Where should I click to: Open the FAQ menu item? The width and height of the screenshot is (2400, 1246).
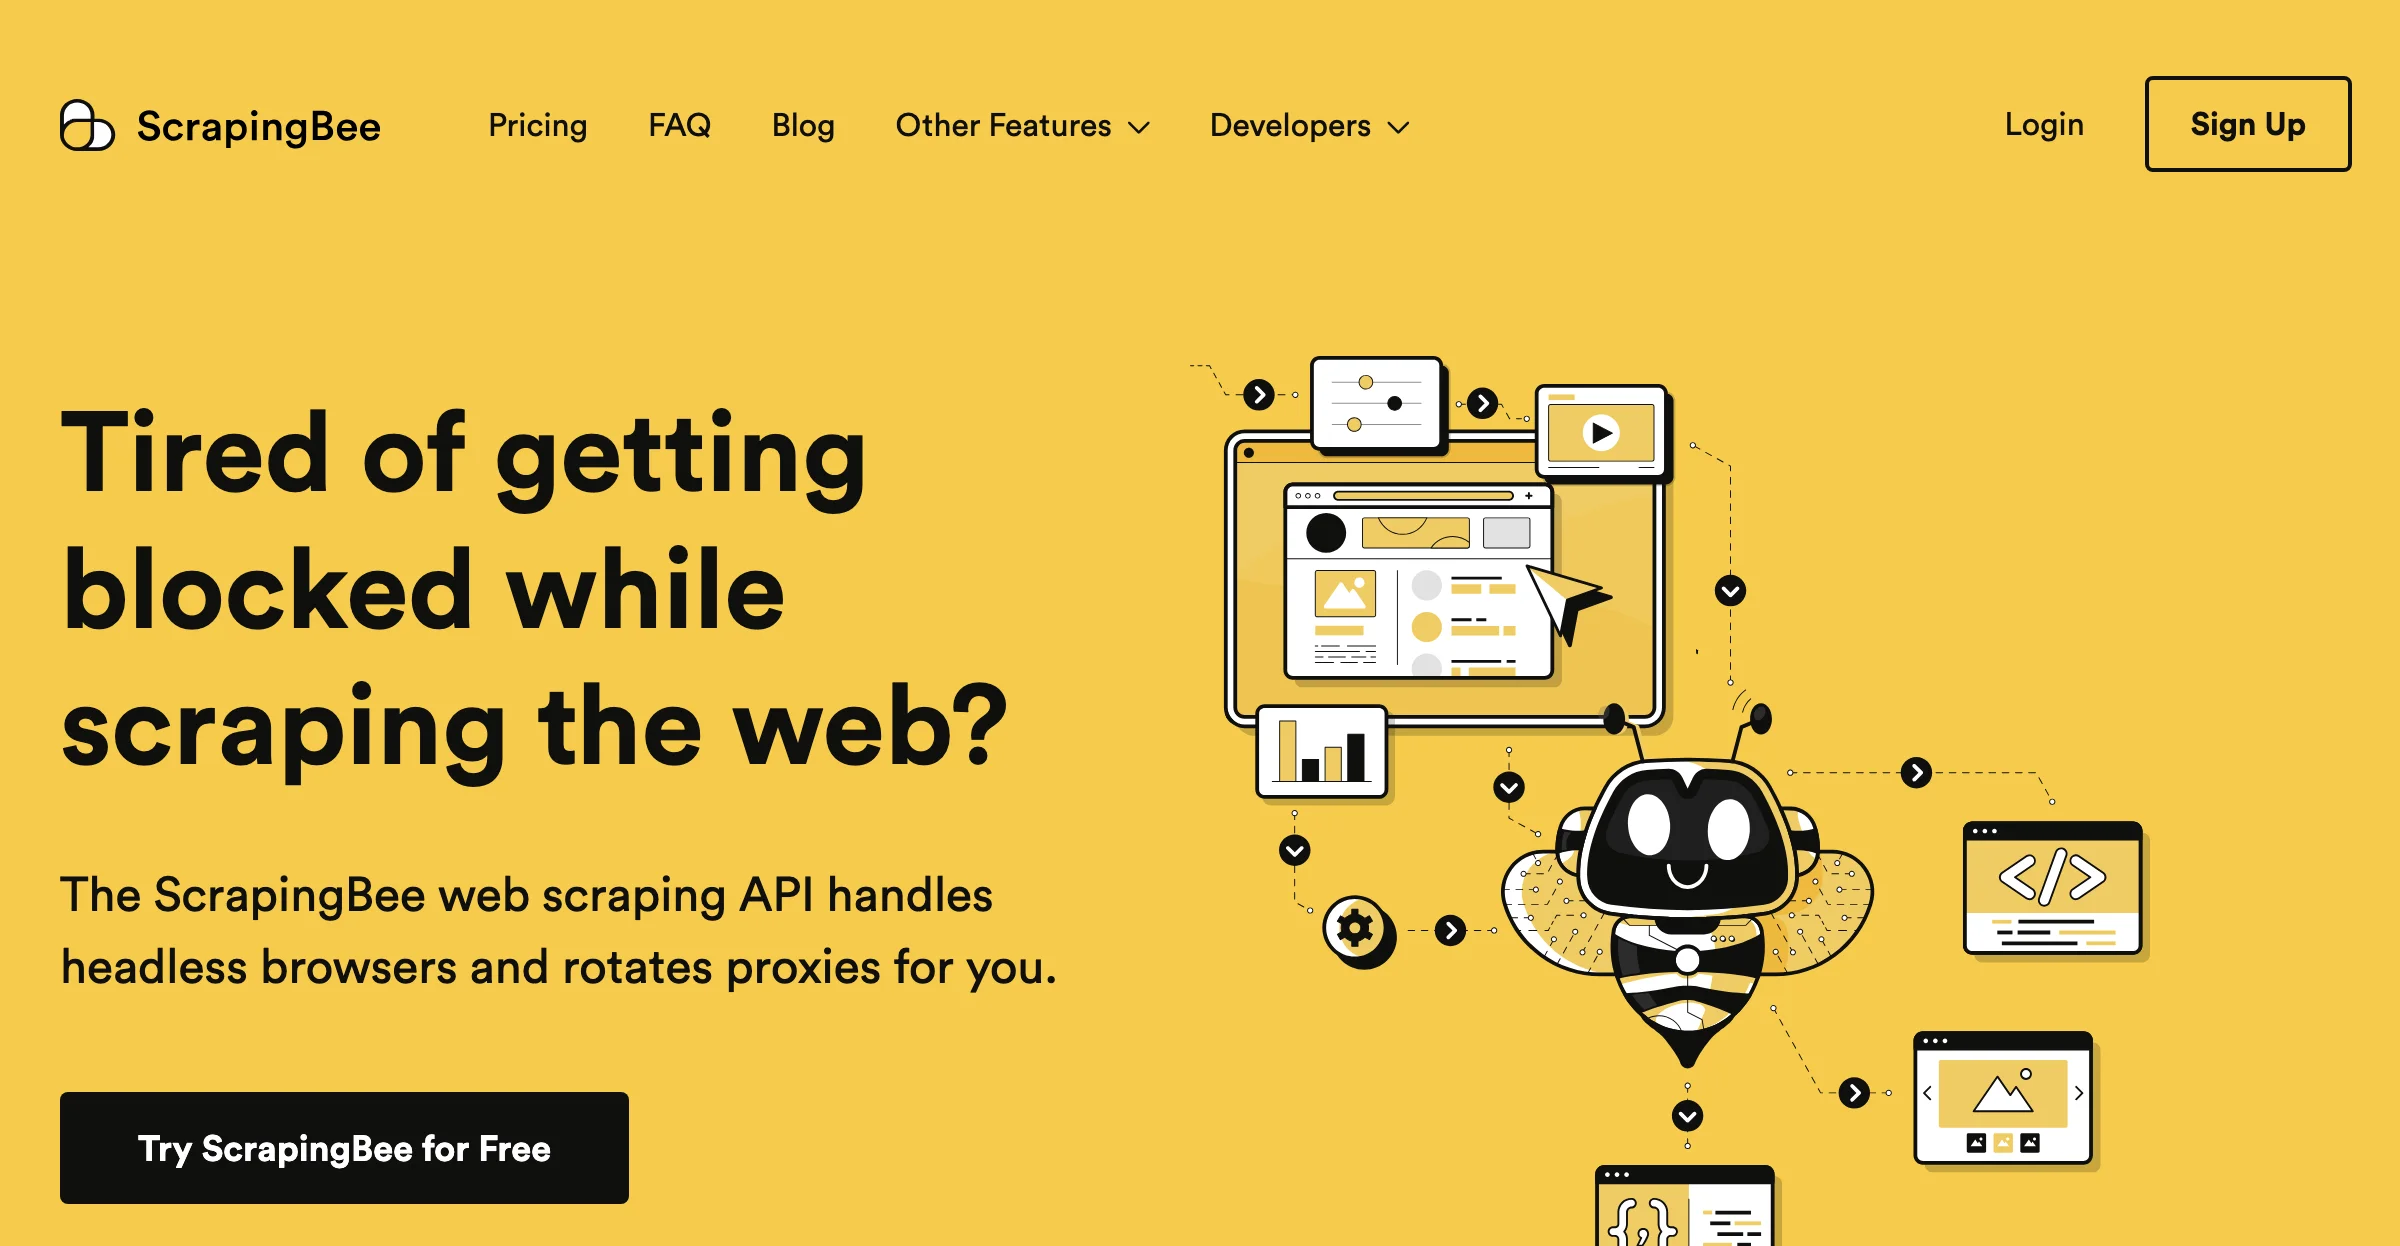pos(679,125)
